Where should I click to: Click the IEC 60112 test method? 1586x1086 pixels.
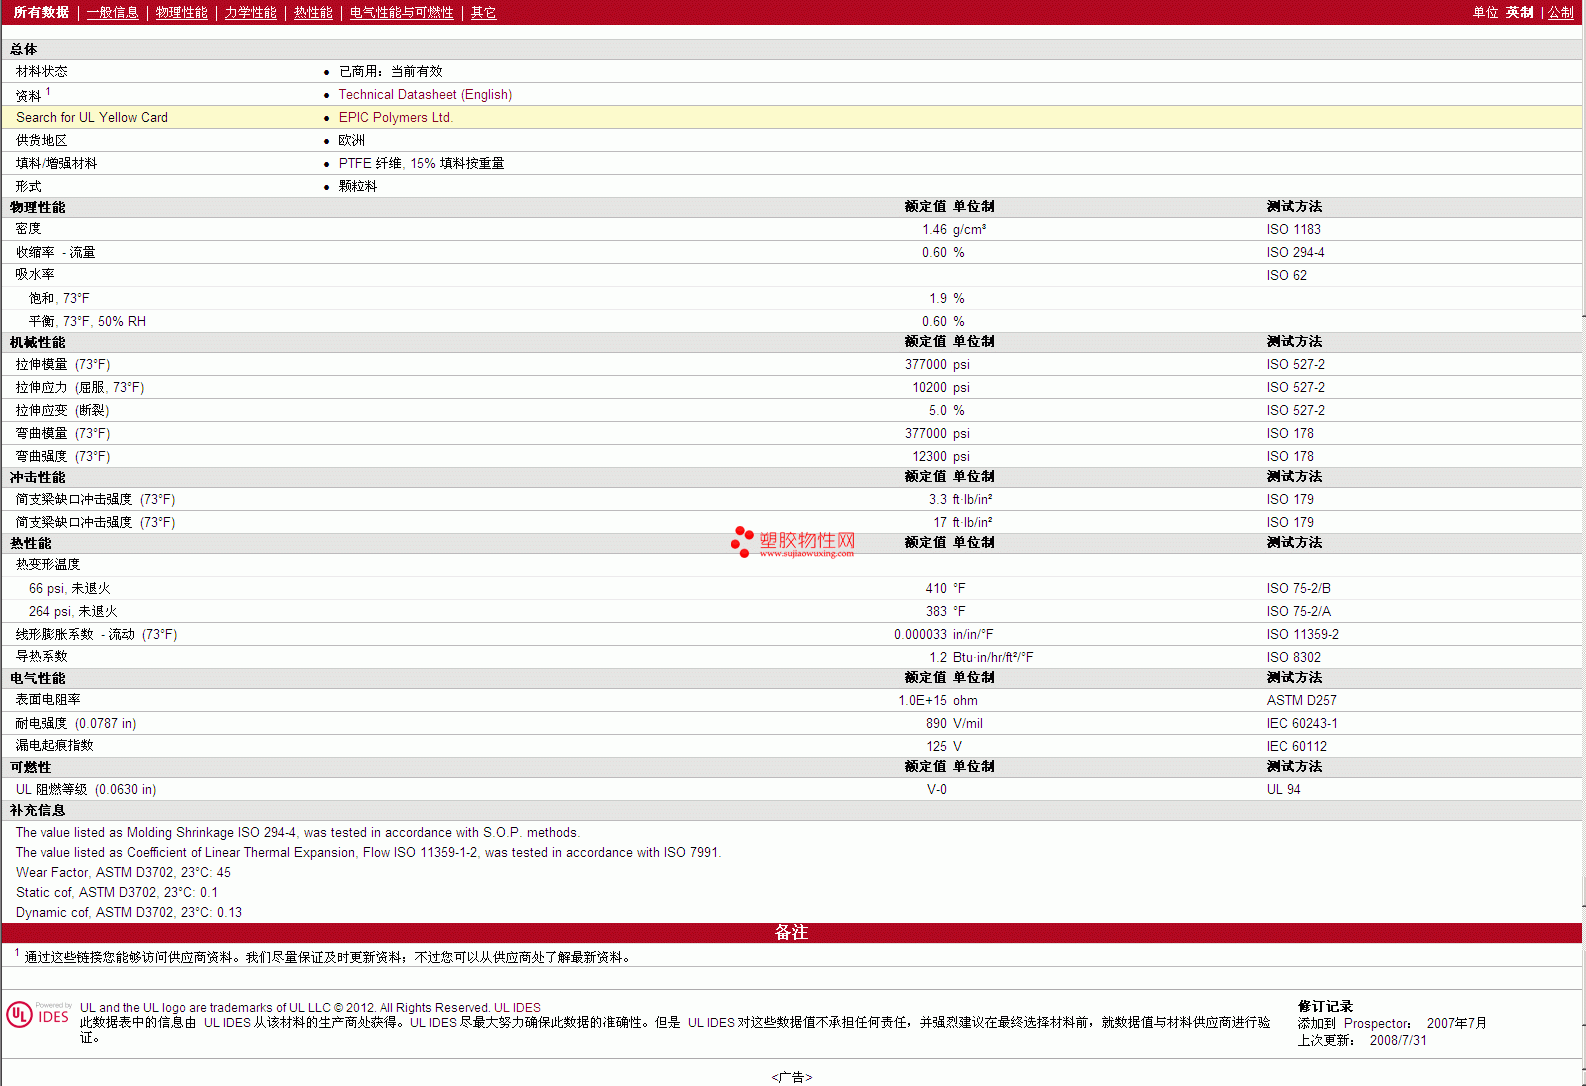click(x=1296, y=746)
